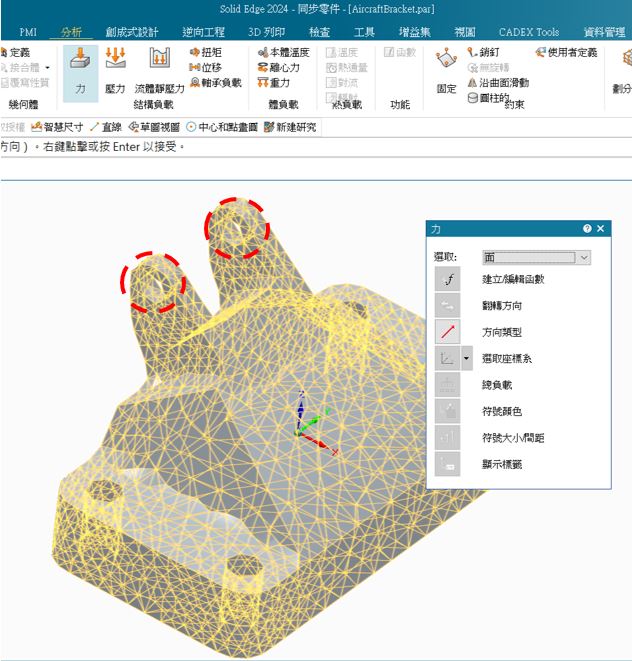This screenshot has width=632, height=661.
Task: Open the 工具 tools tab
Action: tap(364, 32)
